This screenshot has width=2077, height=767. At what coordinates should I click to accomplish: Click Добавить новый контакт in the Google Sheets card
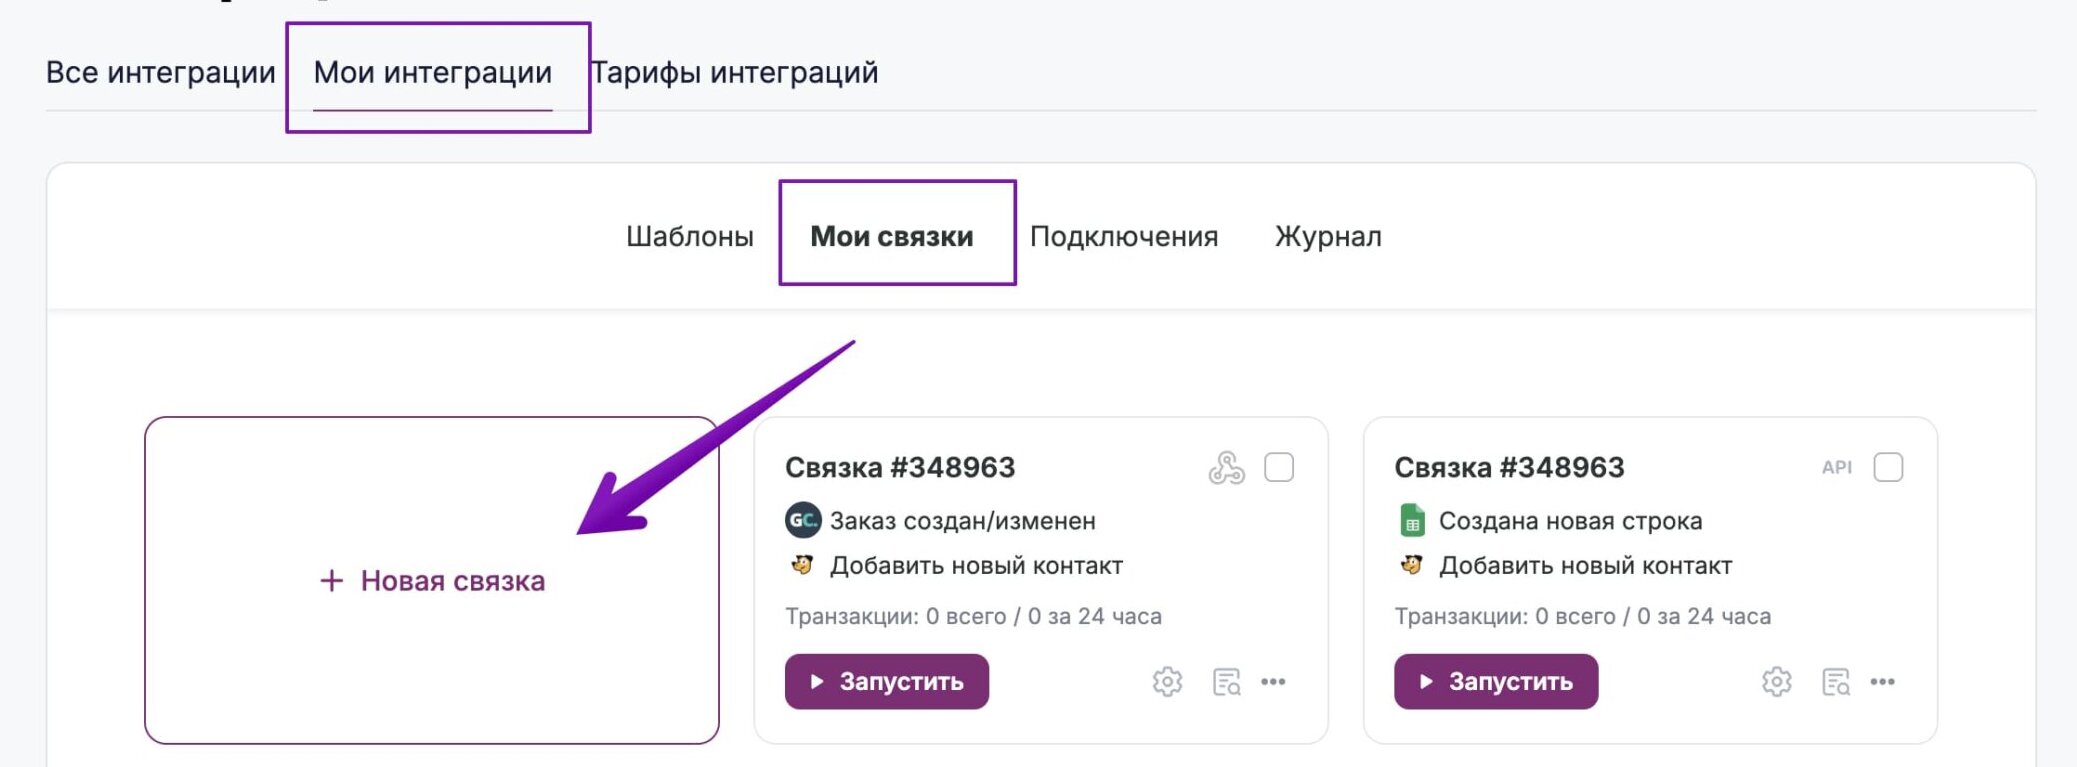pos(1586,566)
